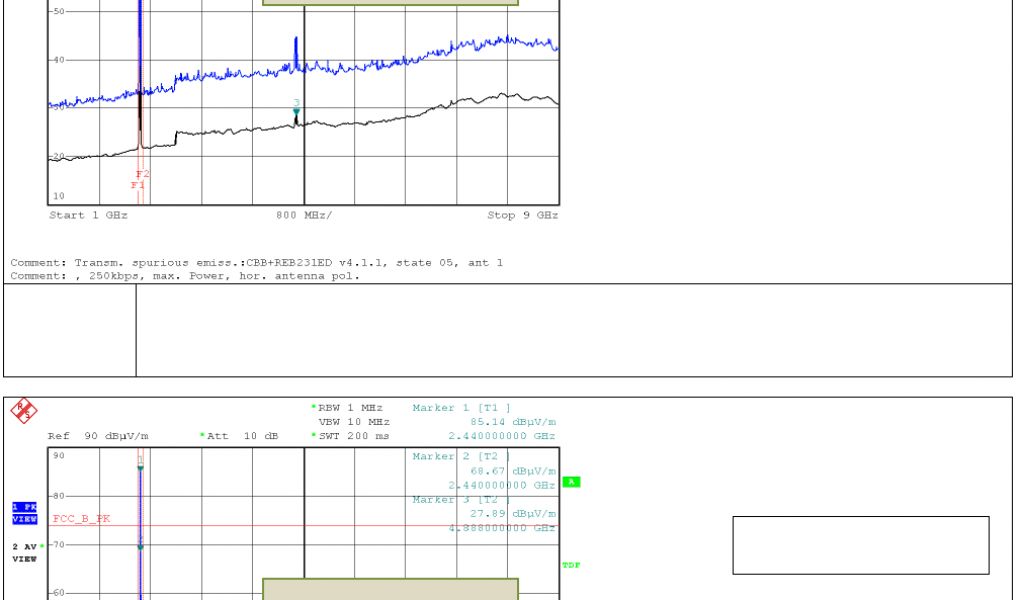This screenshot has width=1024, height=600.
Task: Click the 'Marker 1 [T1]' readout
Action: click(x=461, y=408)
